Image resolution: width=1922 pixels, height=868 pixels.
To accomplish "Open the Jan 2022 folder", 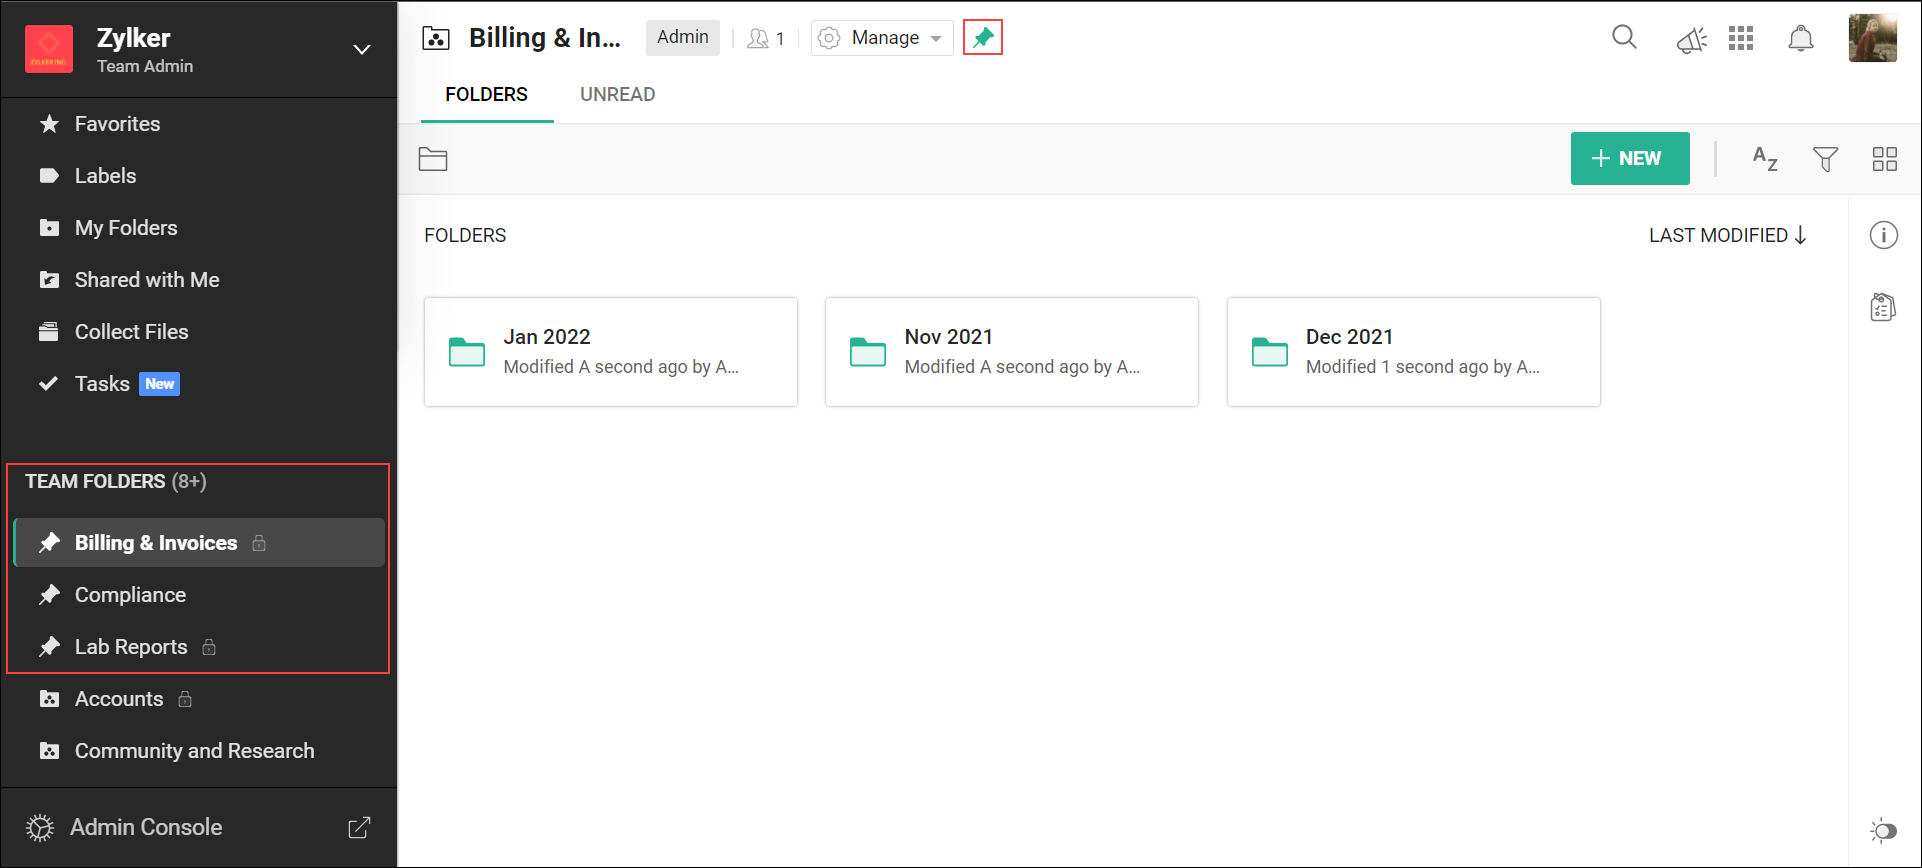I will pyautogui.click(x=610, y=351).
